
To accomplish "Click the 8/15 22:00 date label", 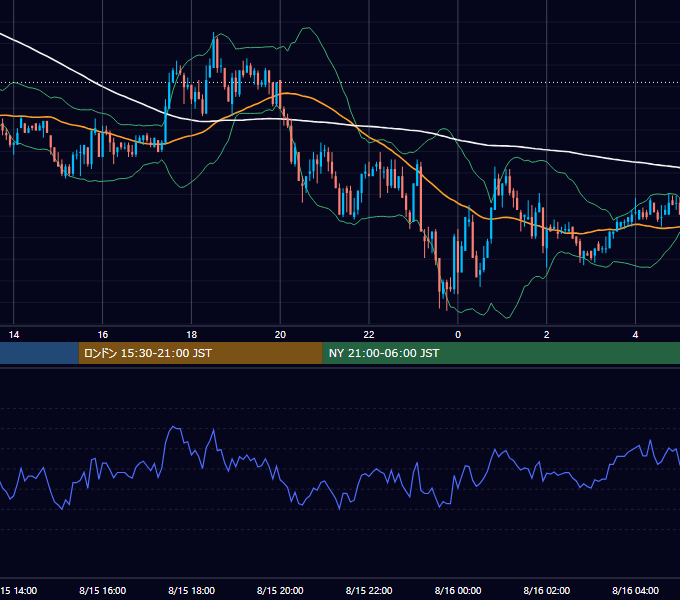I will [369, 590].
